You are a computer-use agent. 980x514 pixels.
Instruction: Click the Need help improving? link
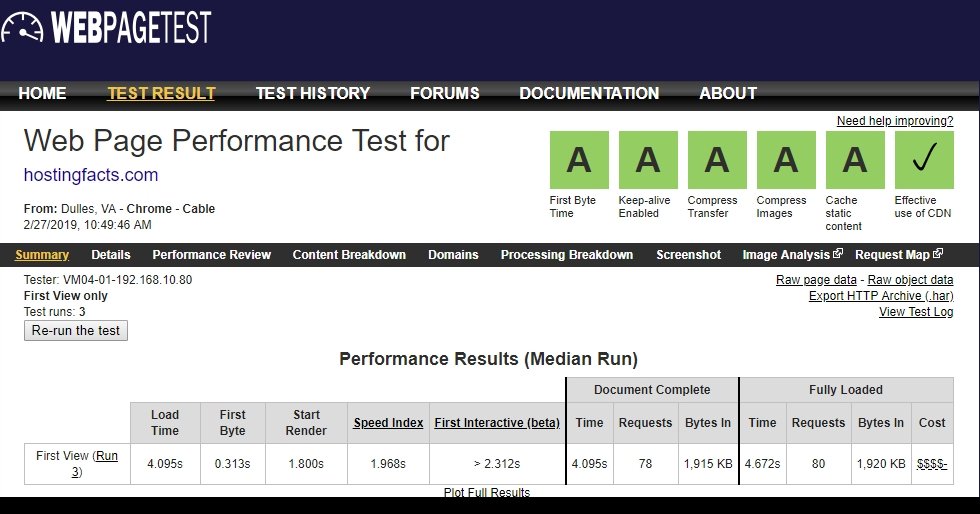[895, 121]
